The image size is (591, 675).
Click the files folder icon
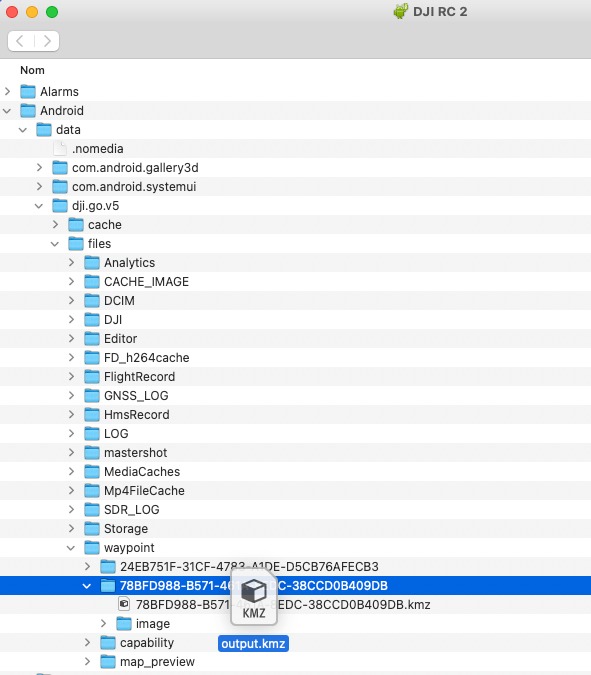tap(76, 244)
